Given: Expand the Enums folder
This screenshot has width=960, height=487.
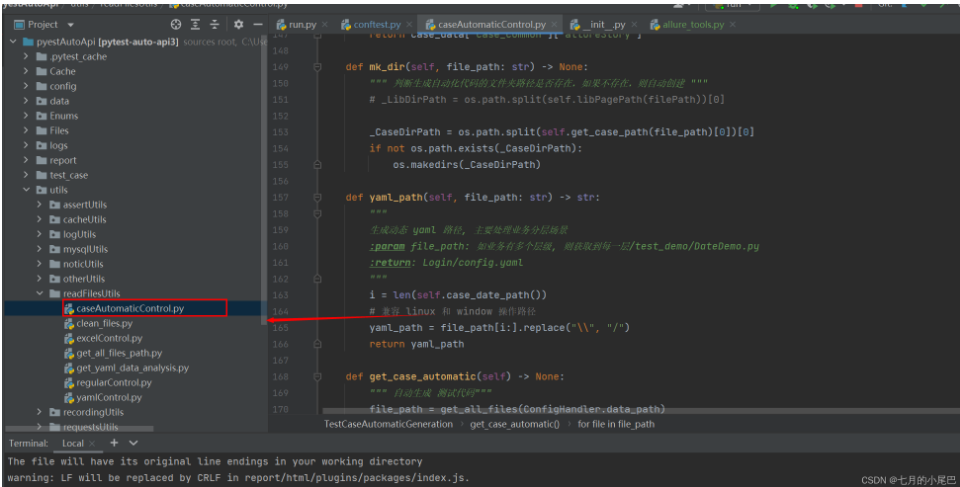Looking at the screenshot, I should [x=26, y=115].
